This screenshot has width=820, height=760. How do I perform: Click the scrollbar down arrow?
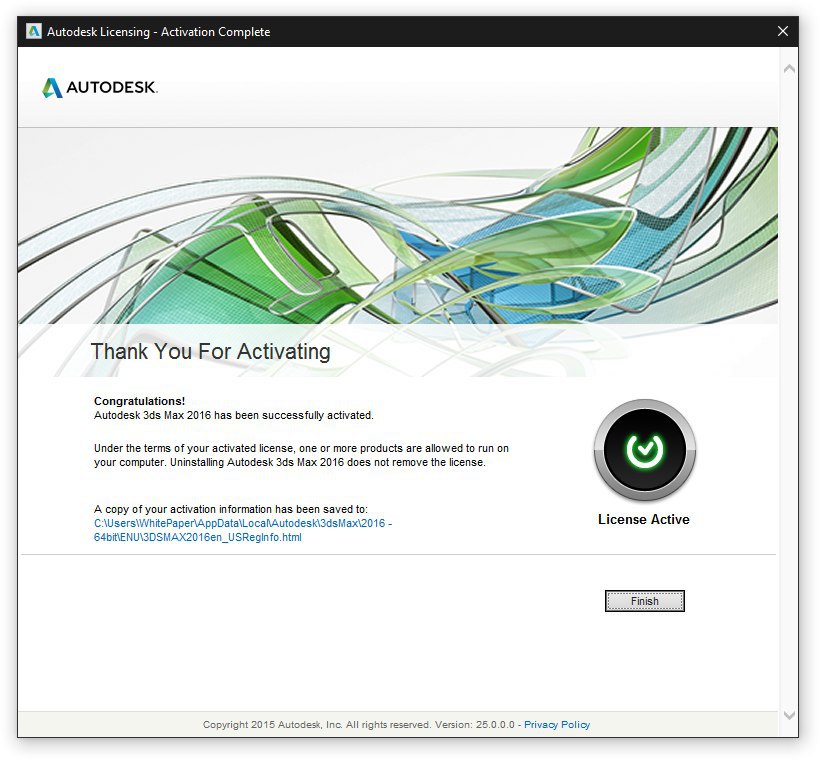(x=789, y=714)
